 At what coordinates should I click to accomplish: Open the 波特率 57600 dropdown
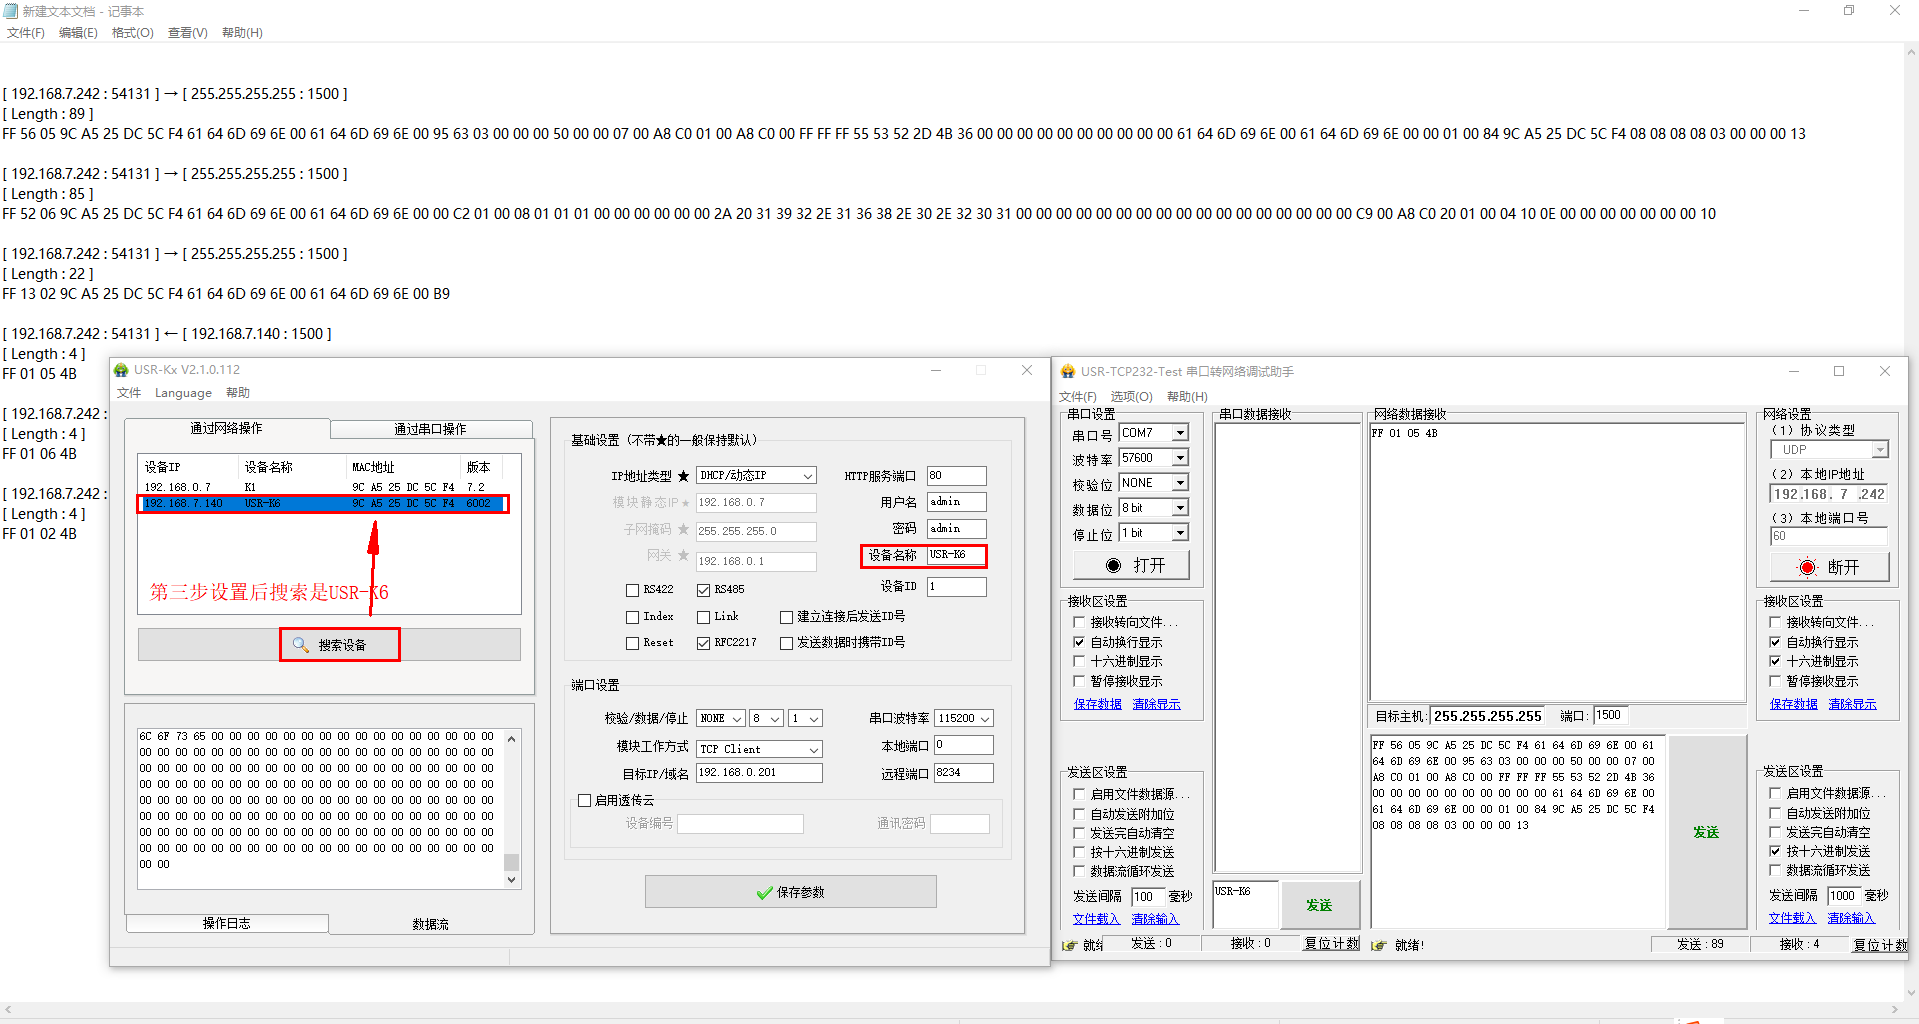coord(1180,458)
